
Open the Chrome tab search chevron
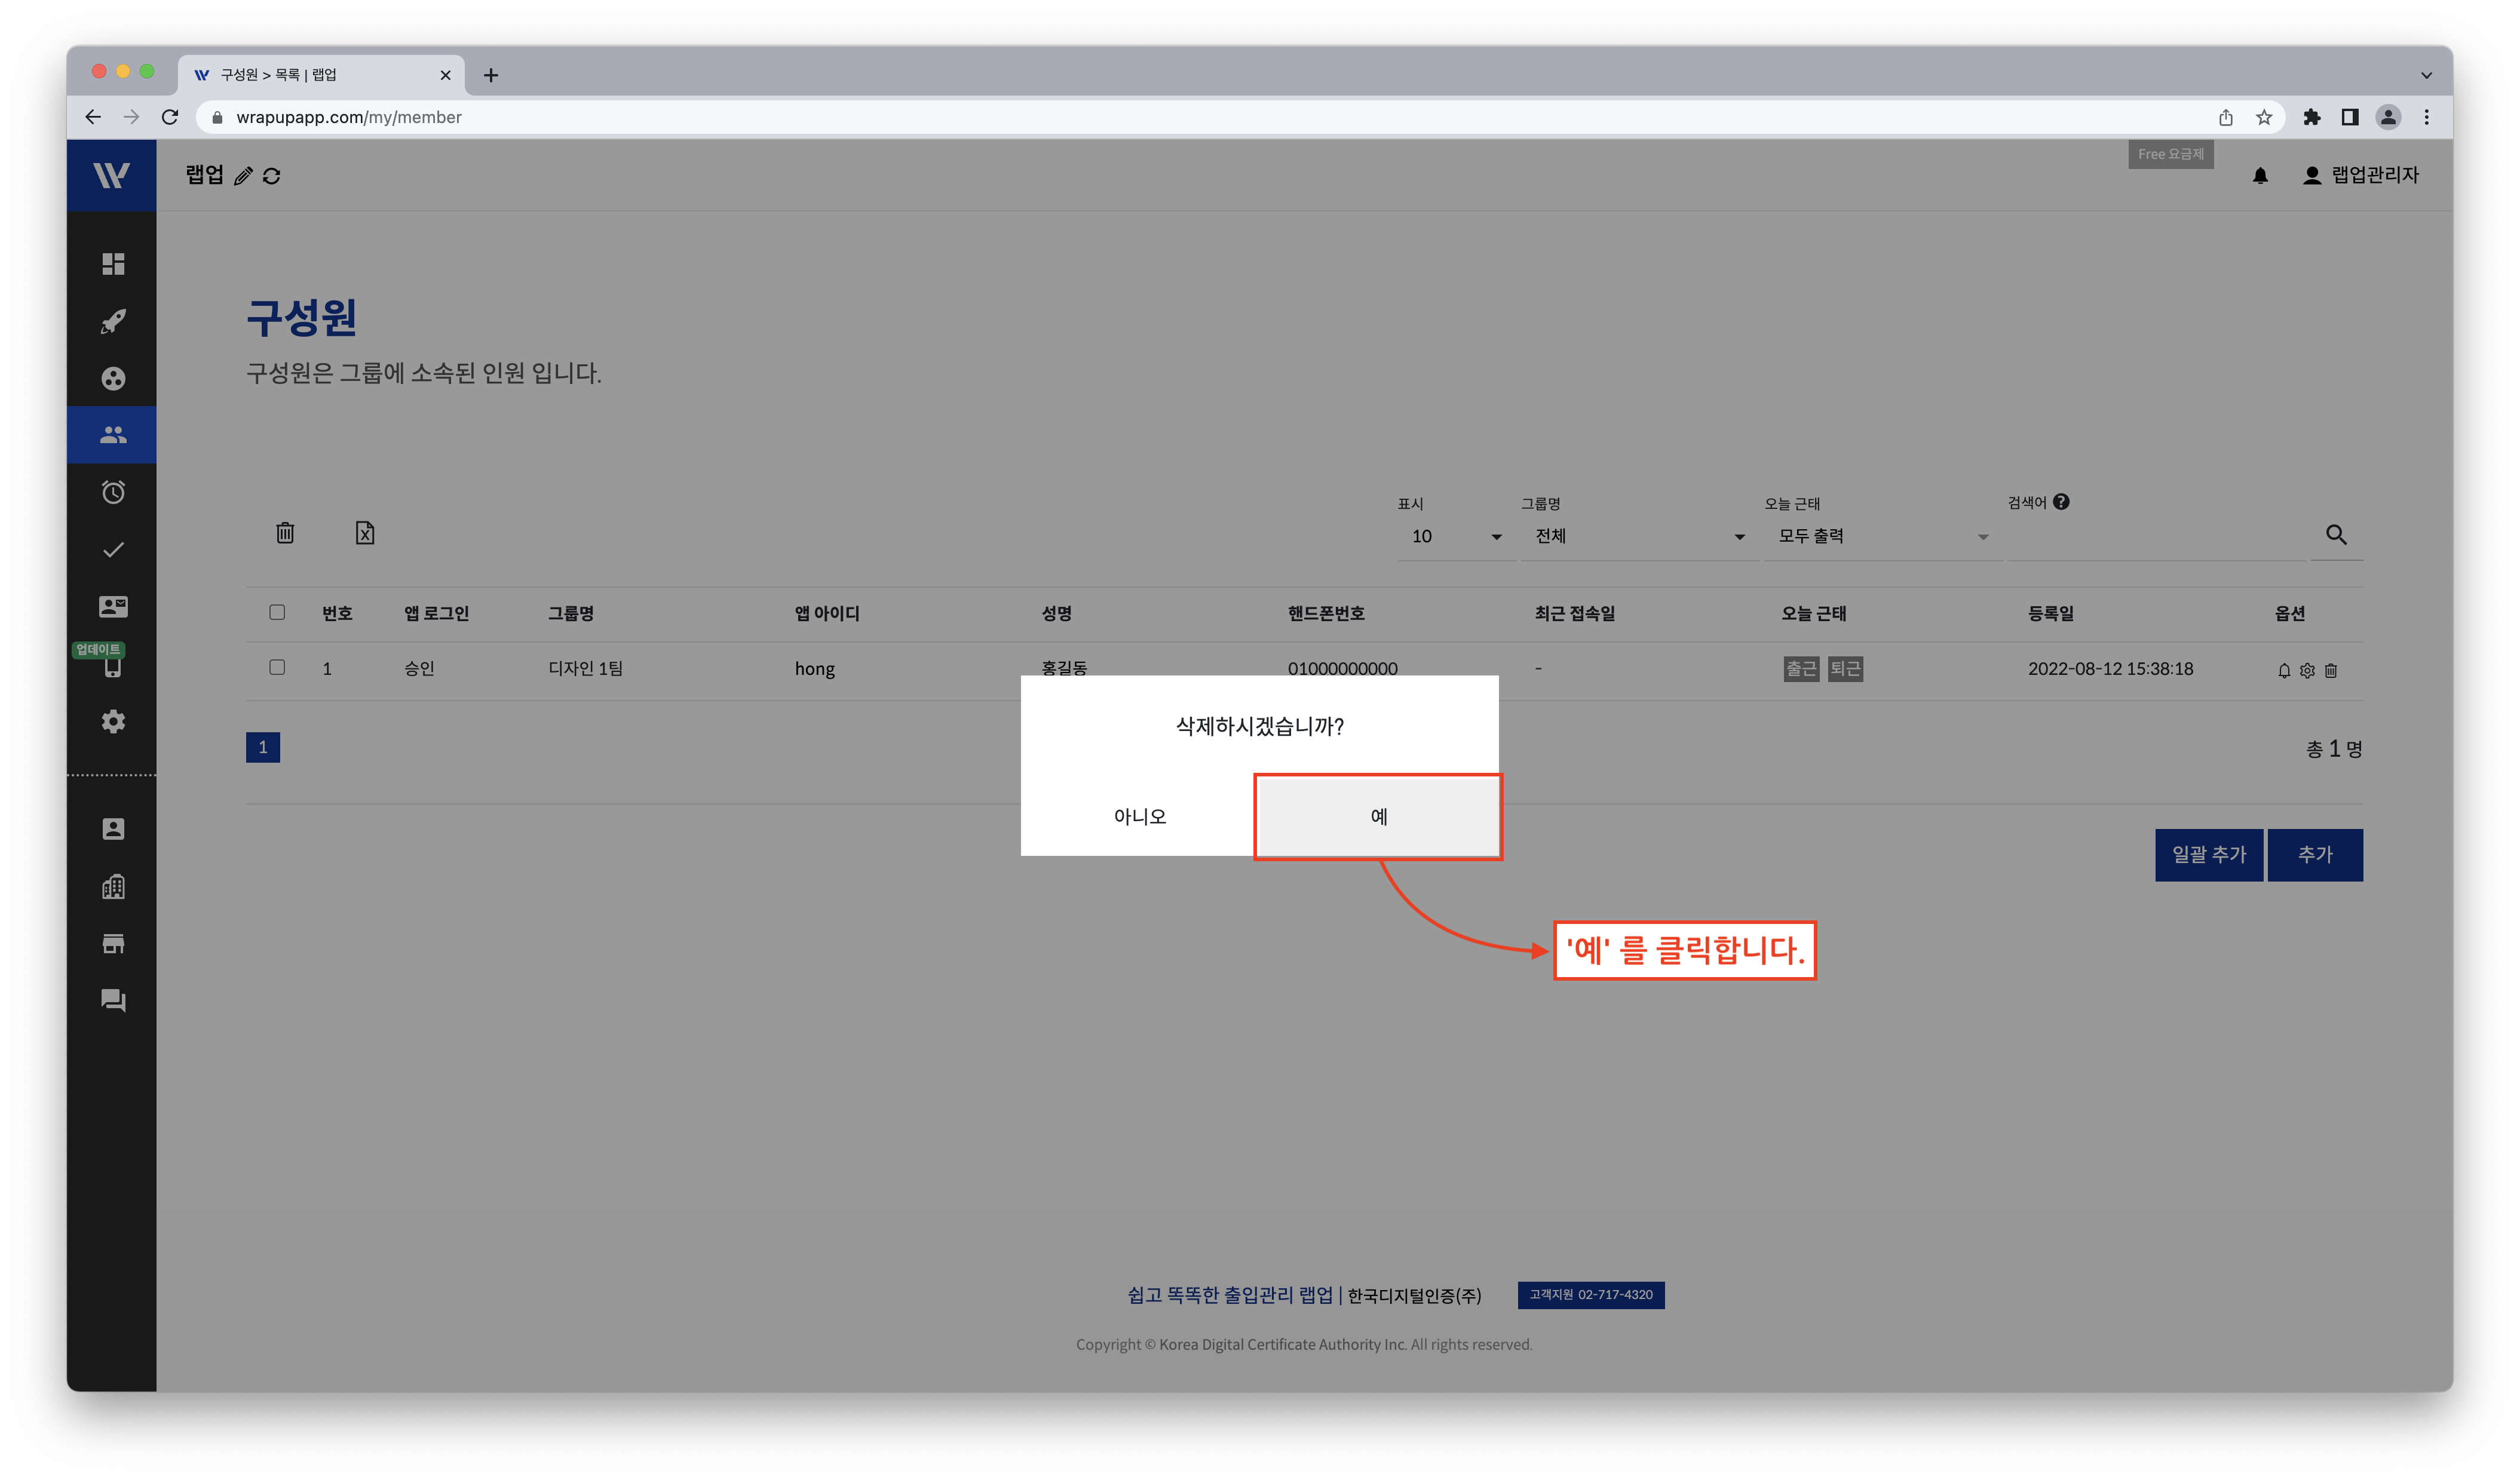(x=2426, y=75)
